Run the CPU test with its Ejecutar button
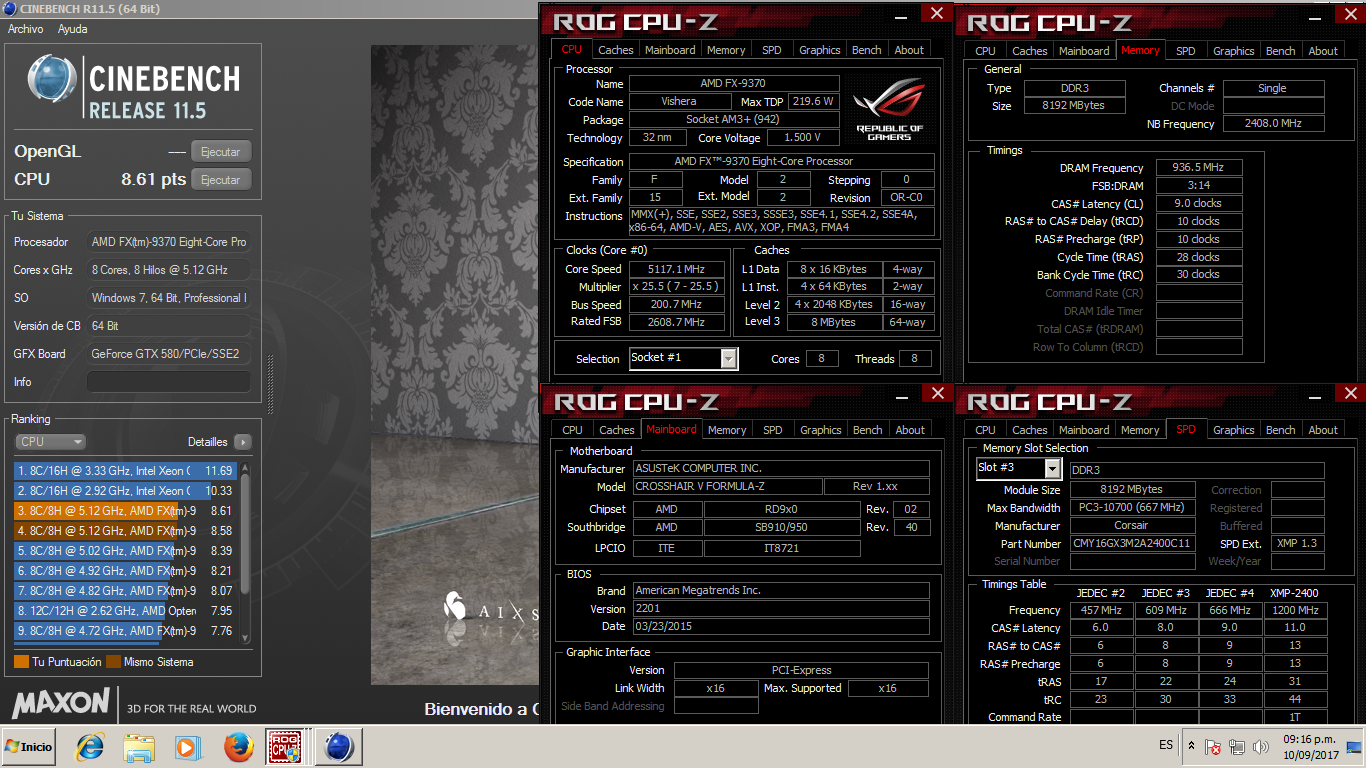The width and height of the screenshot is (1366, 768). [x=221, y=180]
